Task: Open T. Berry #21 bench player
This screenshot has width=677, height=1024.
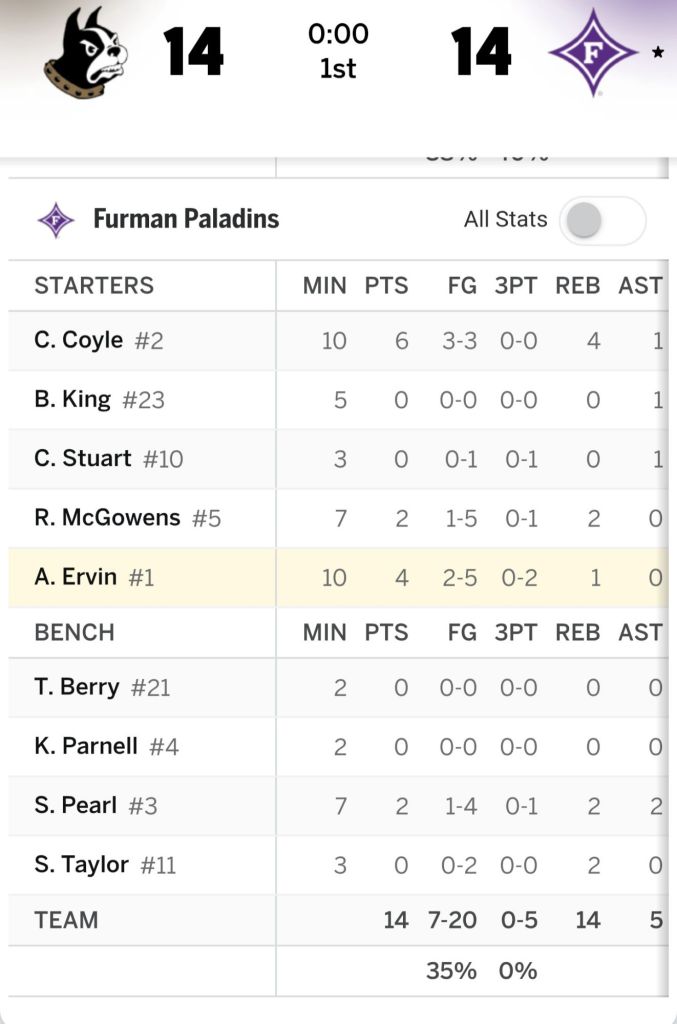Action: 102,687
